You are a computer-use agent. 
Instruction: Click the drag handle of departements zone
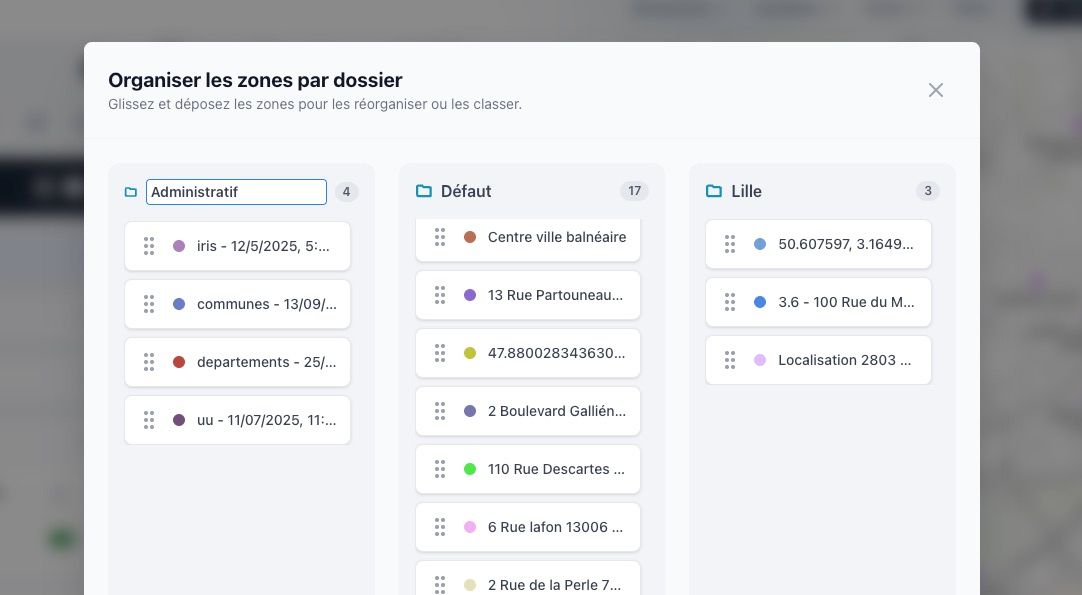(x=149, y=362)
